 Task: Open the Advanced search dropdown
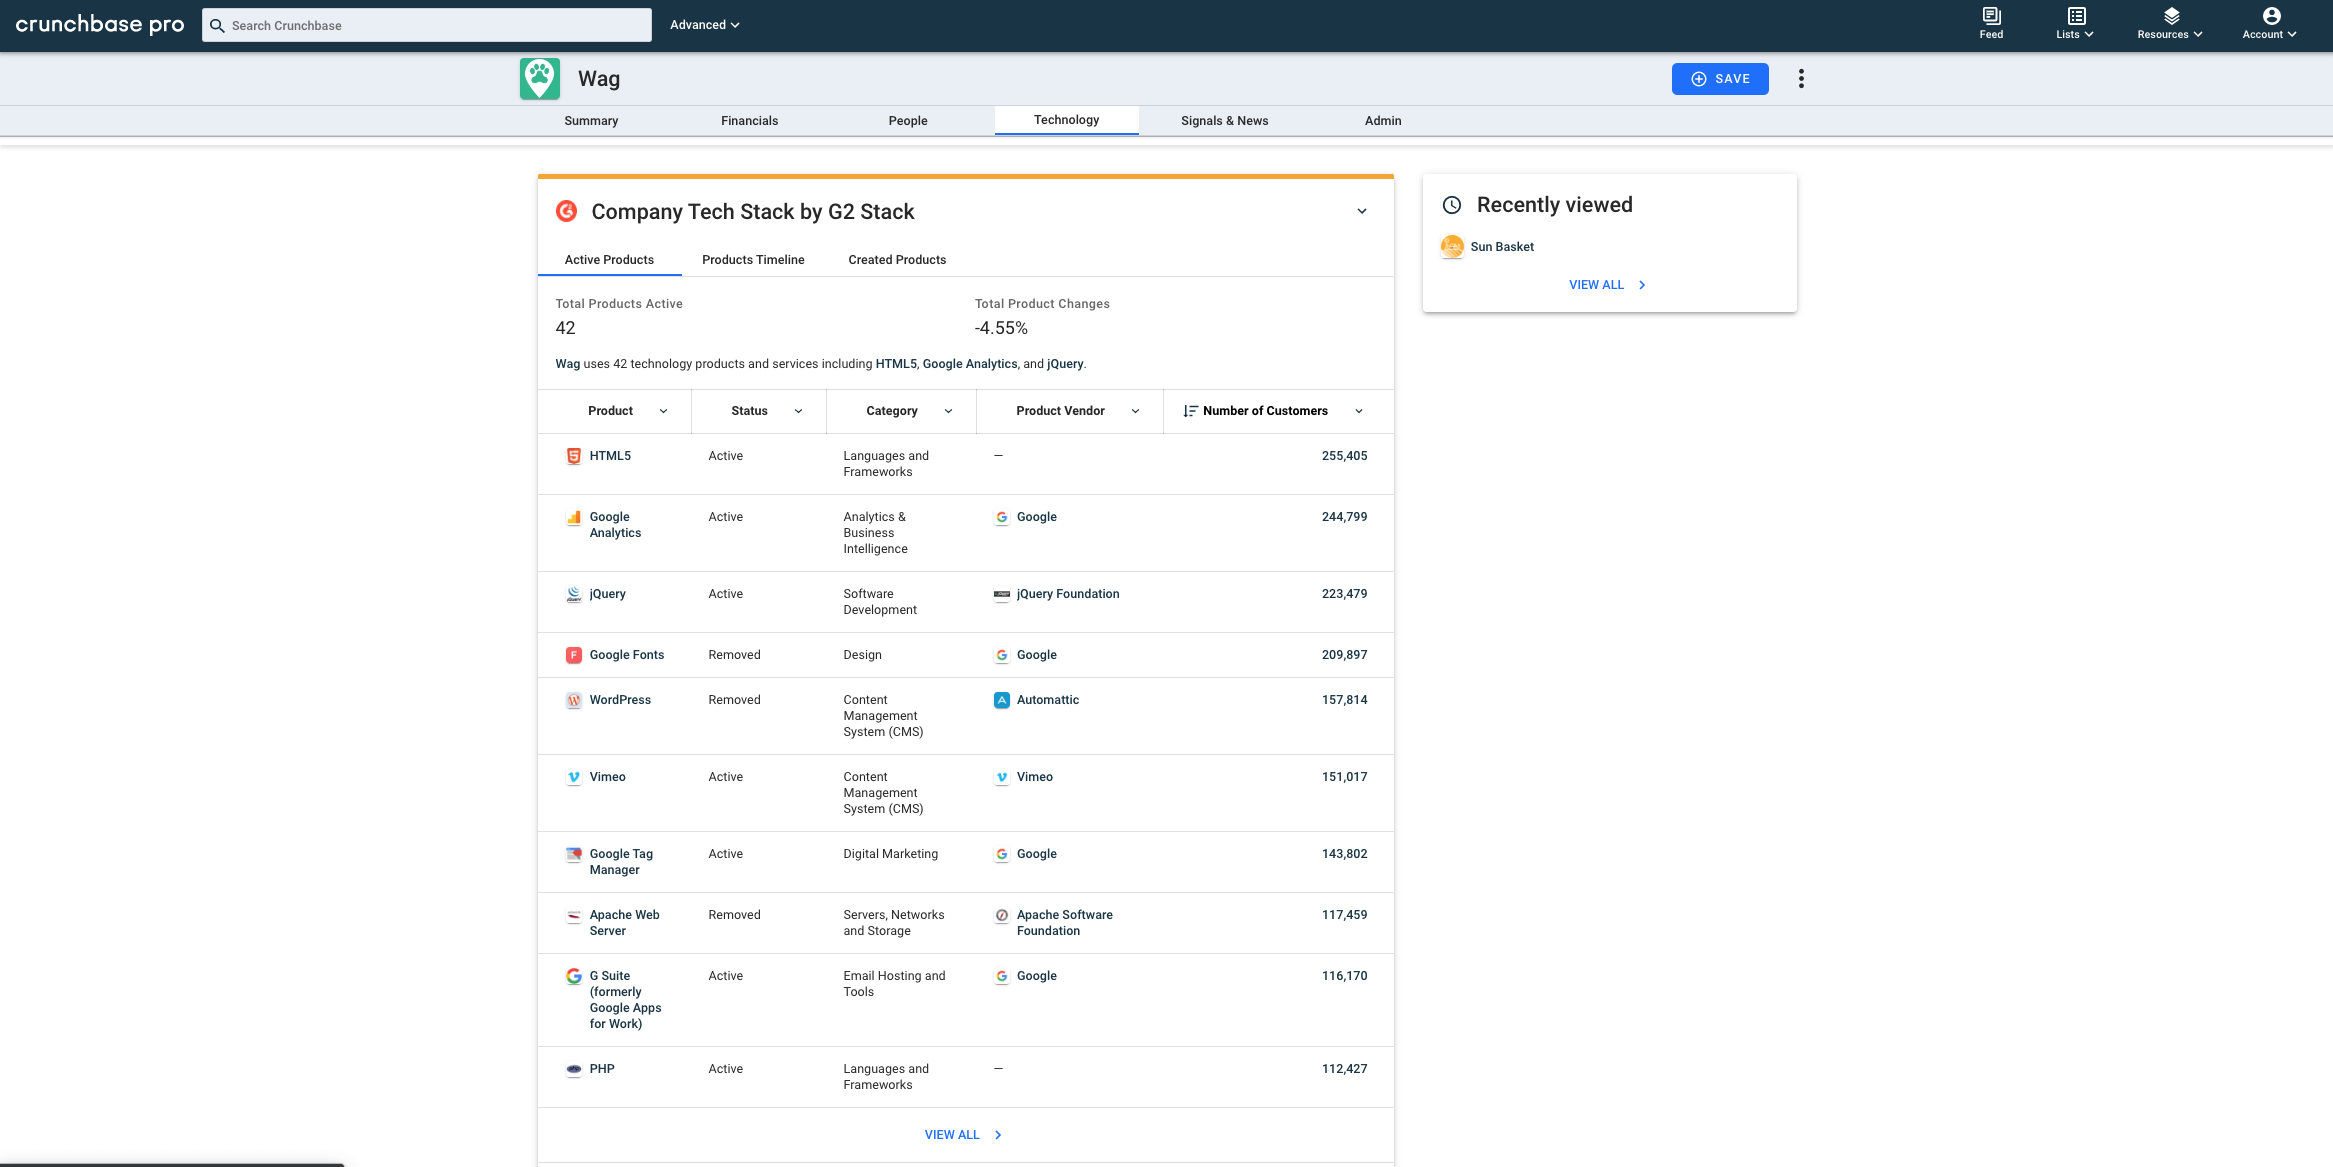[x=705, y=25]
